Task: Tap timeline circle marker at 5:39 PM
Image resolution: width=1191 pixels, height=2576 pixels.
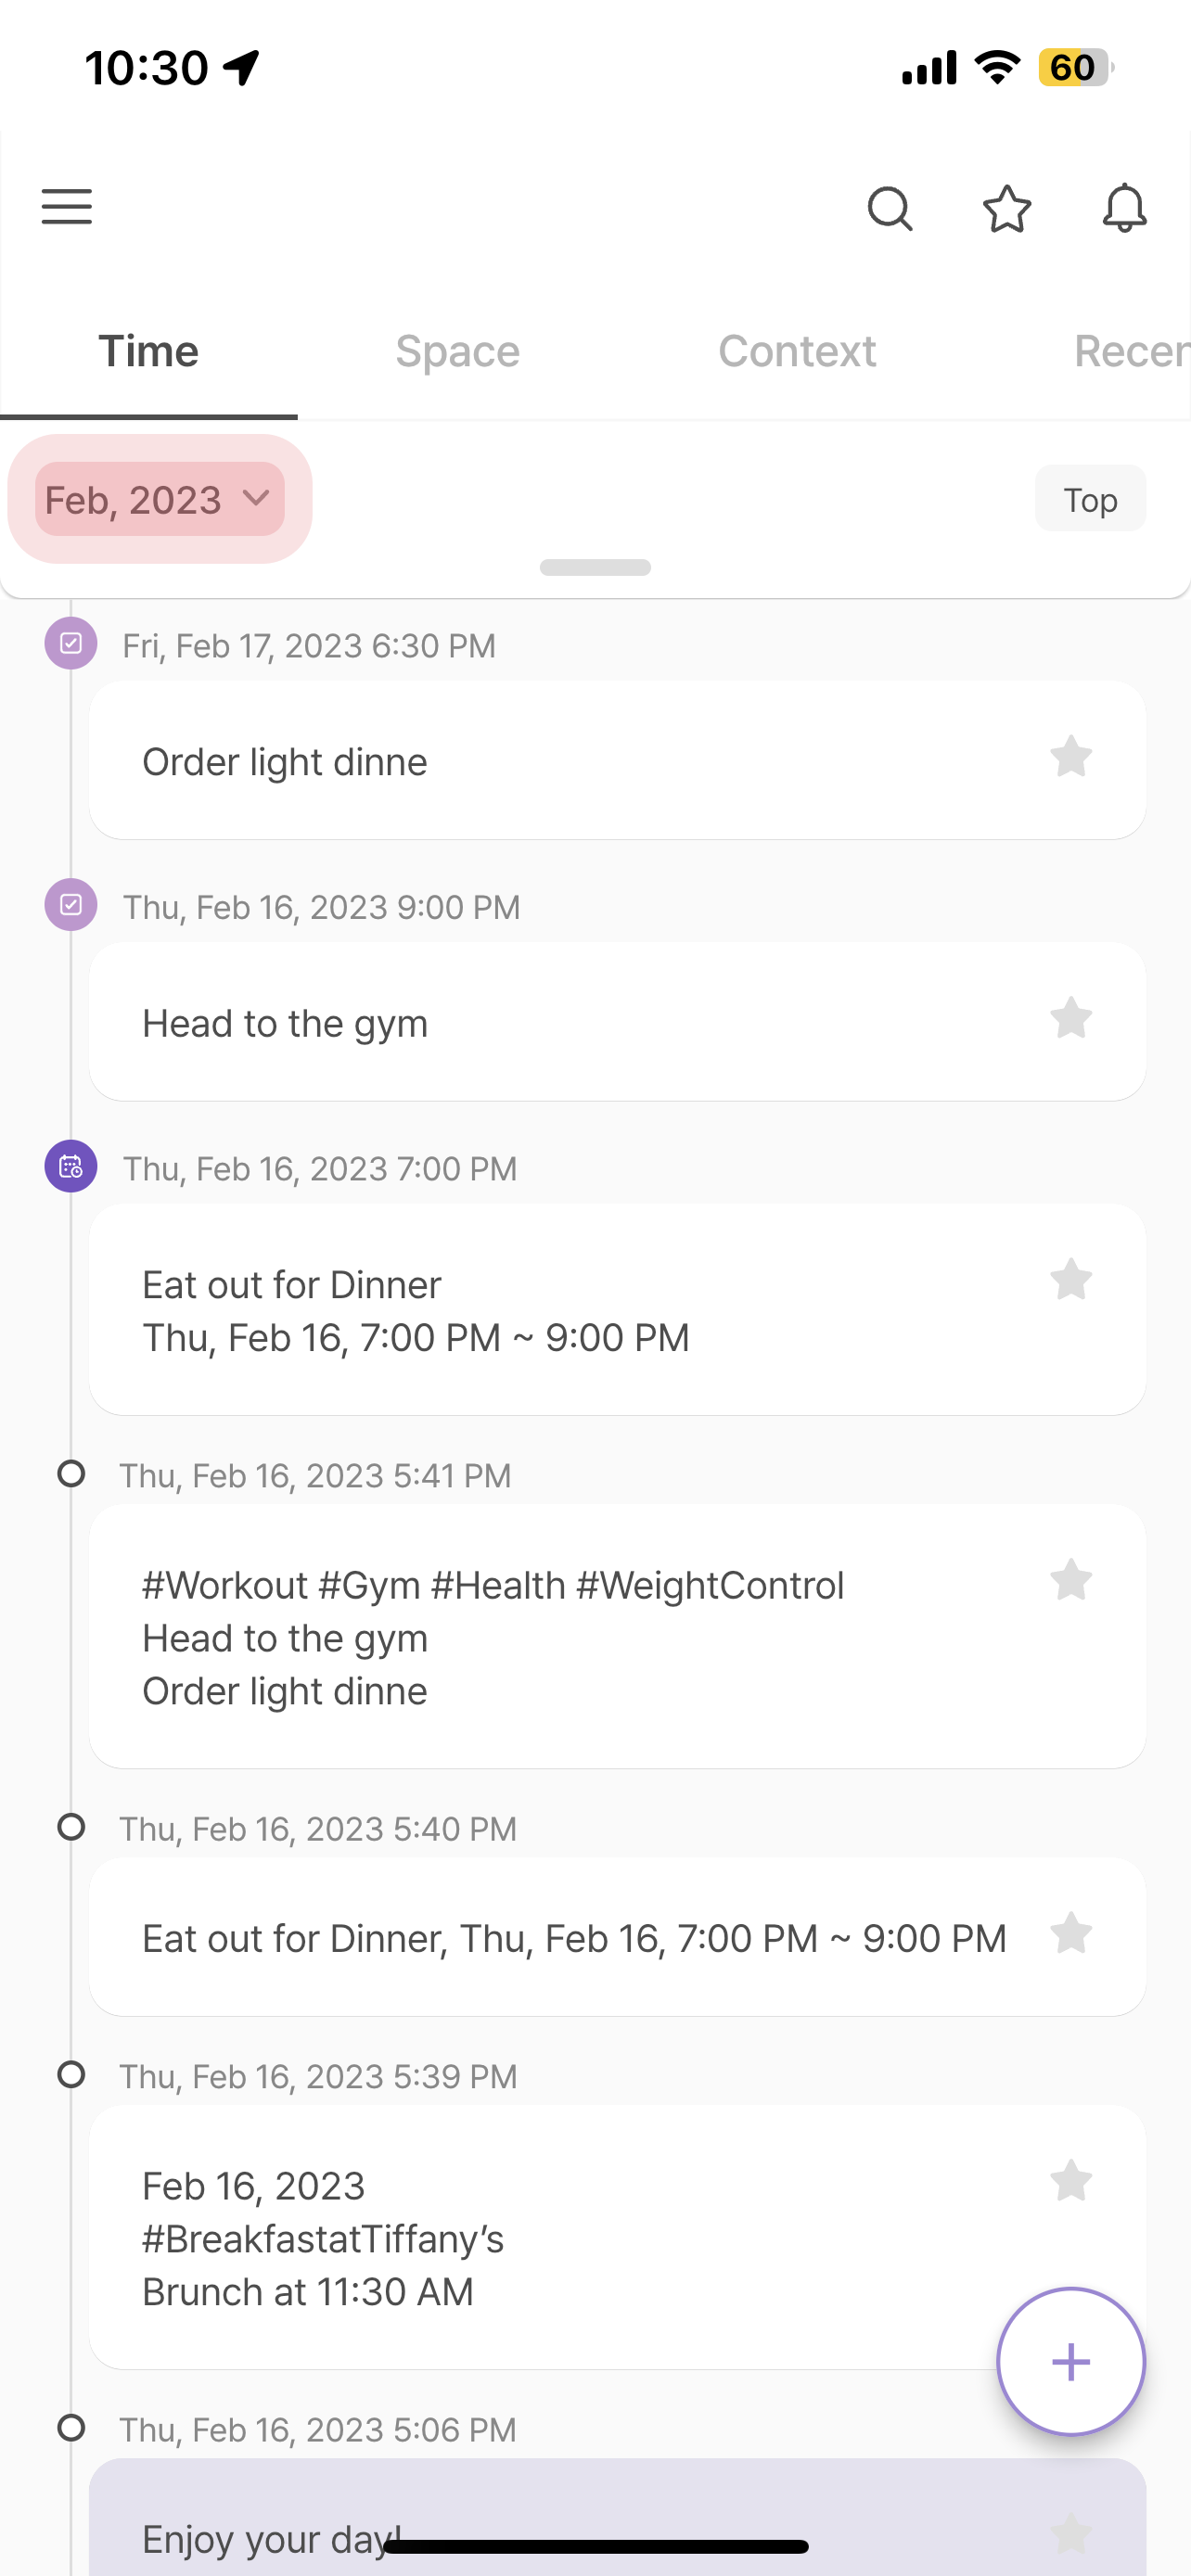Action: click(71, 2074)
